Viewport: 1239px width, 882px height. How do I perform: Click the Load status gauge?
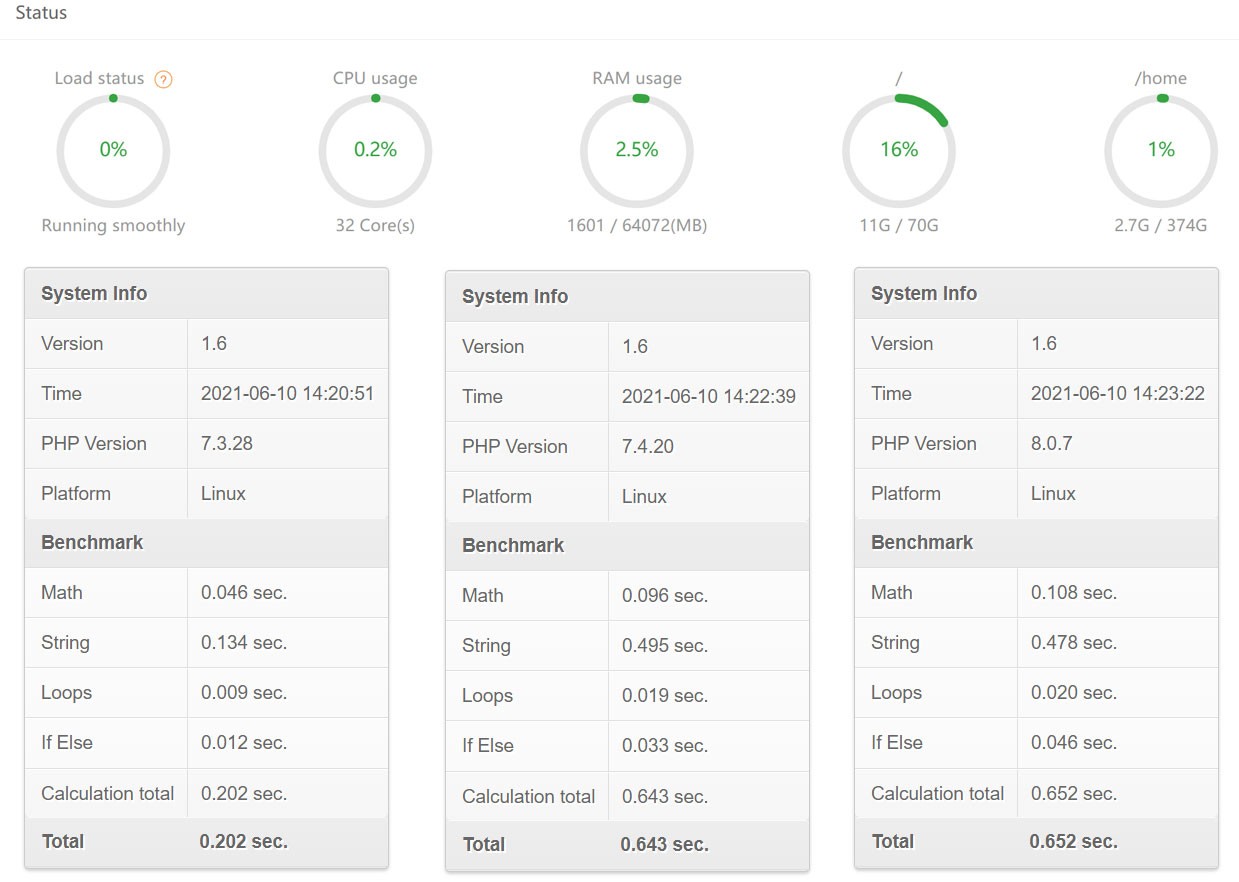tap(113, 150)
